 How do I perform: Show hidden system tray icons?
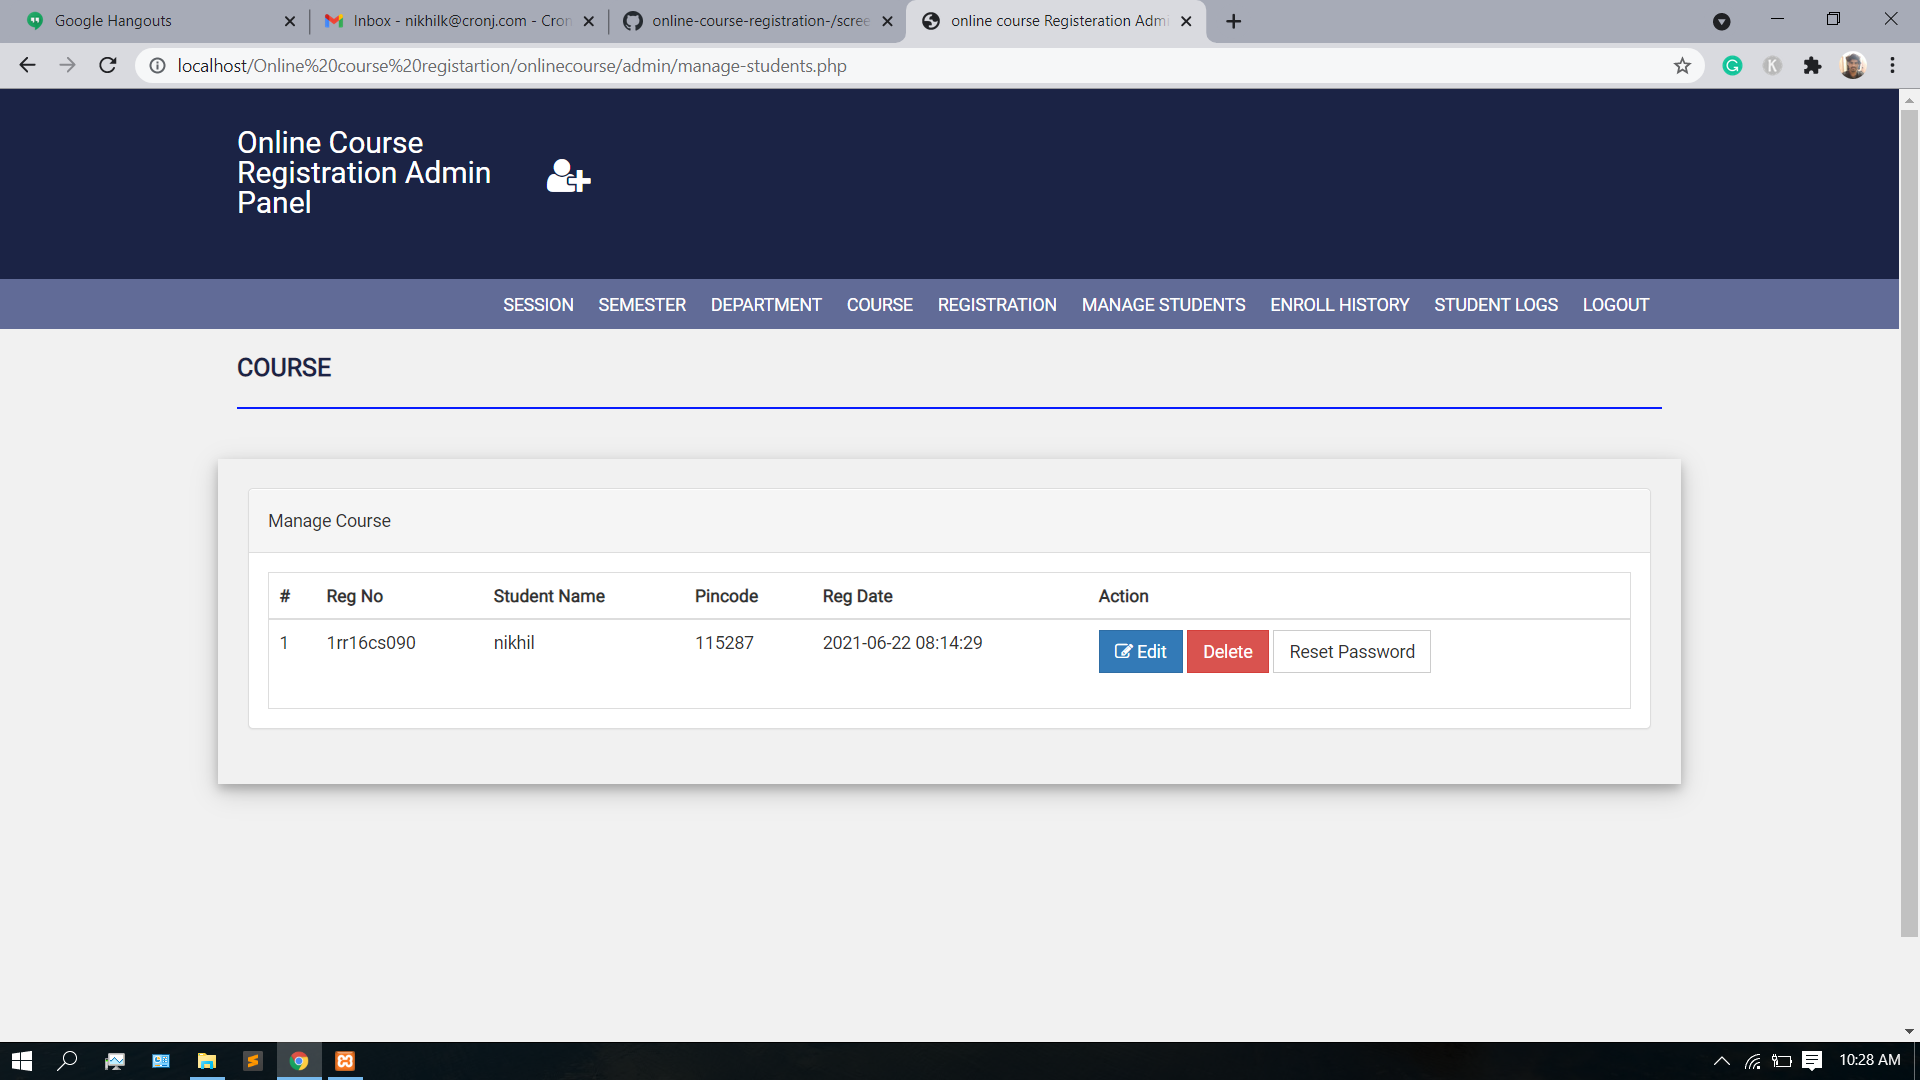click(1721, 1061)
